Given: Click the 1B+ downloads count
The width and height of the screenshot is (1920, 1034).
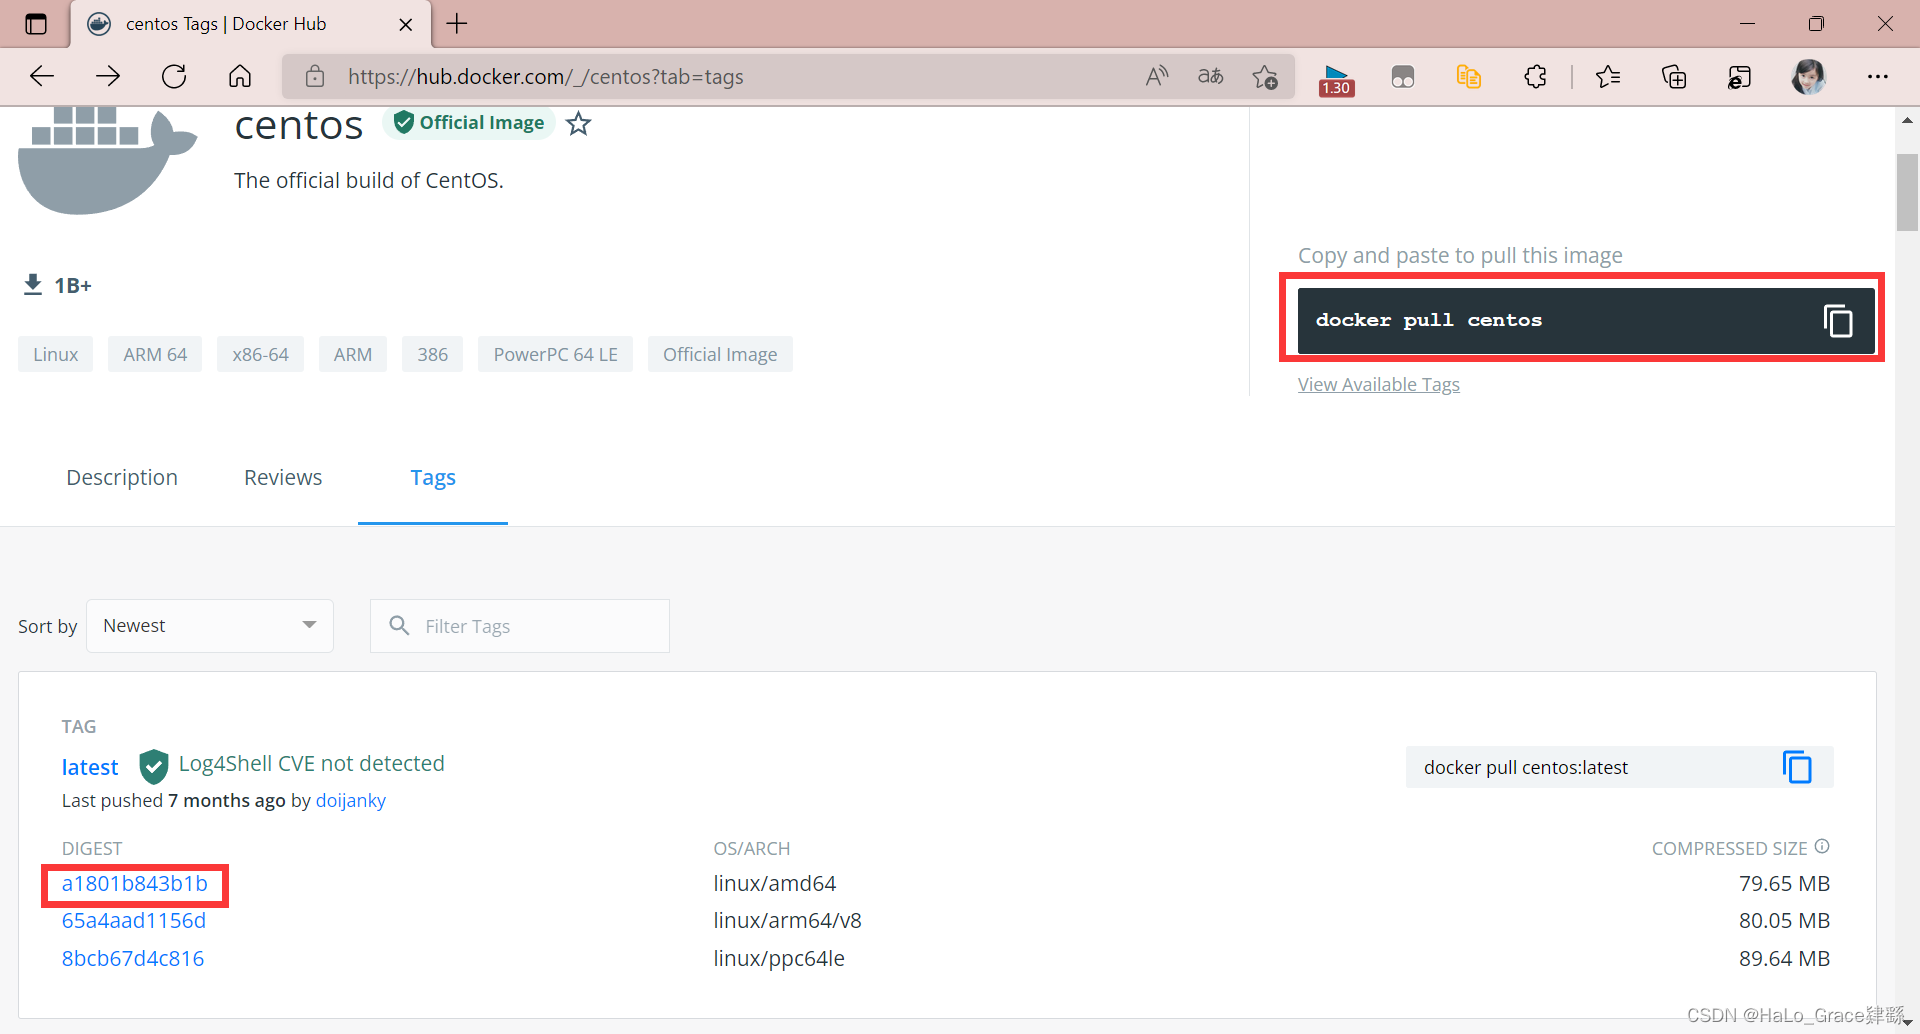Looking at the screenshot, I should 72,286.
